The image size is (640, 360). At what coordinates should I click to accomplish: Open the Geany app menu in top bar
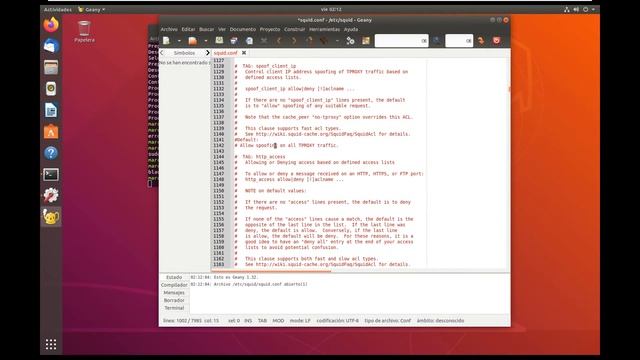point(91,9)
